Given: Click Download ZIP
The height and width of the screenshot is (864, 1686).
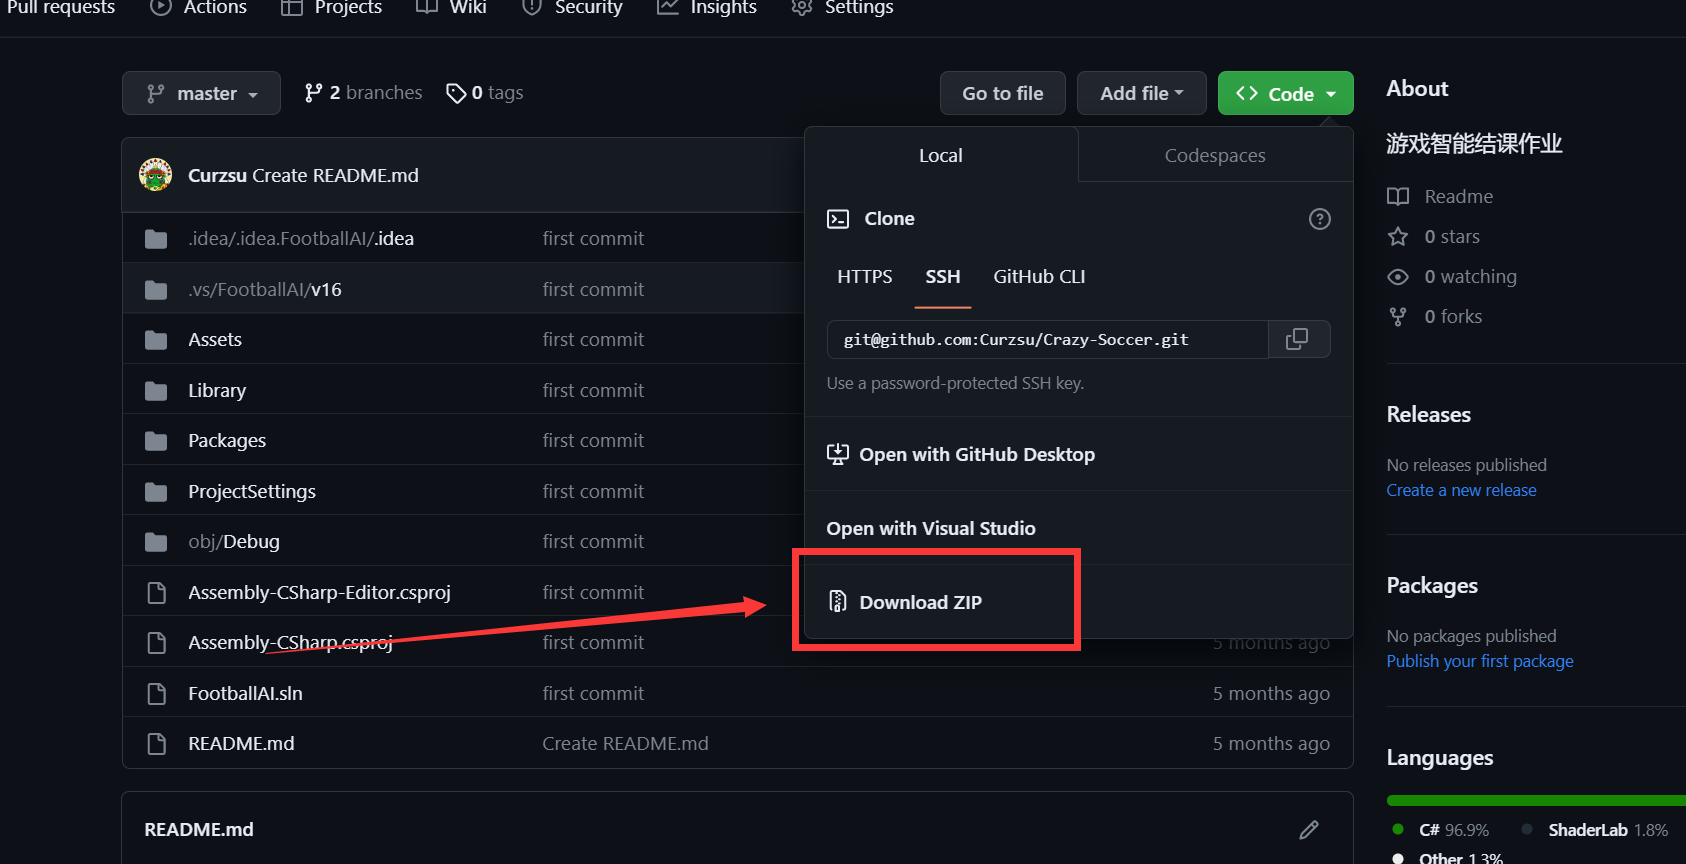Looking at the screenshot, I should [920, 602].
